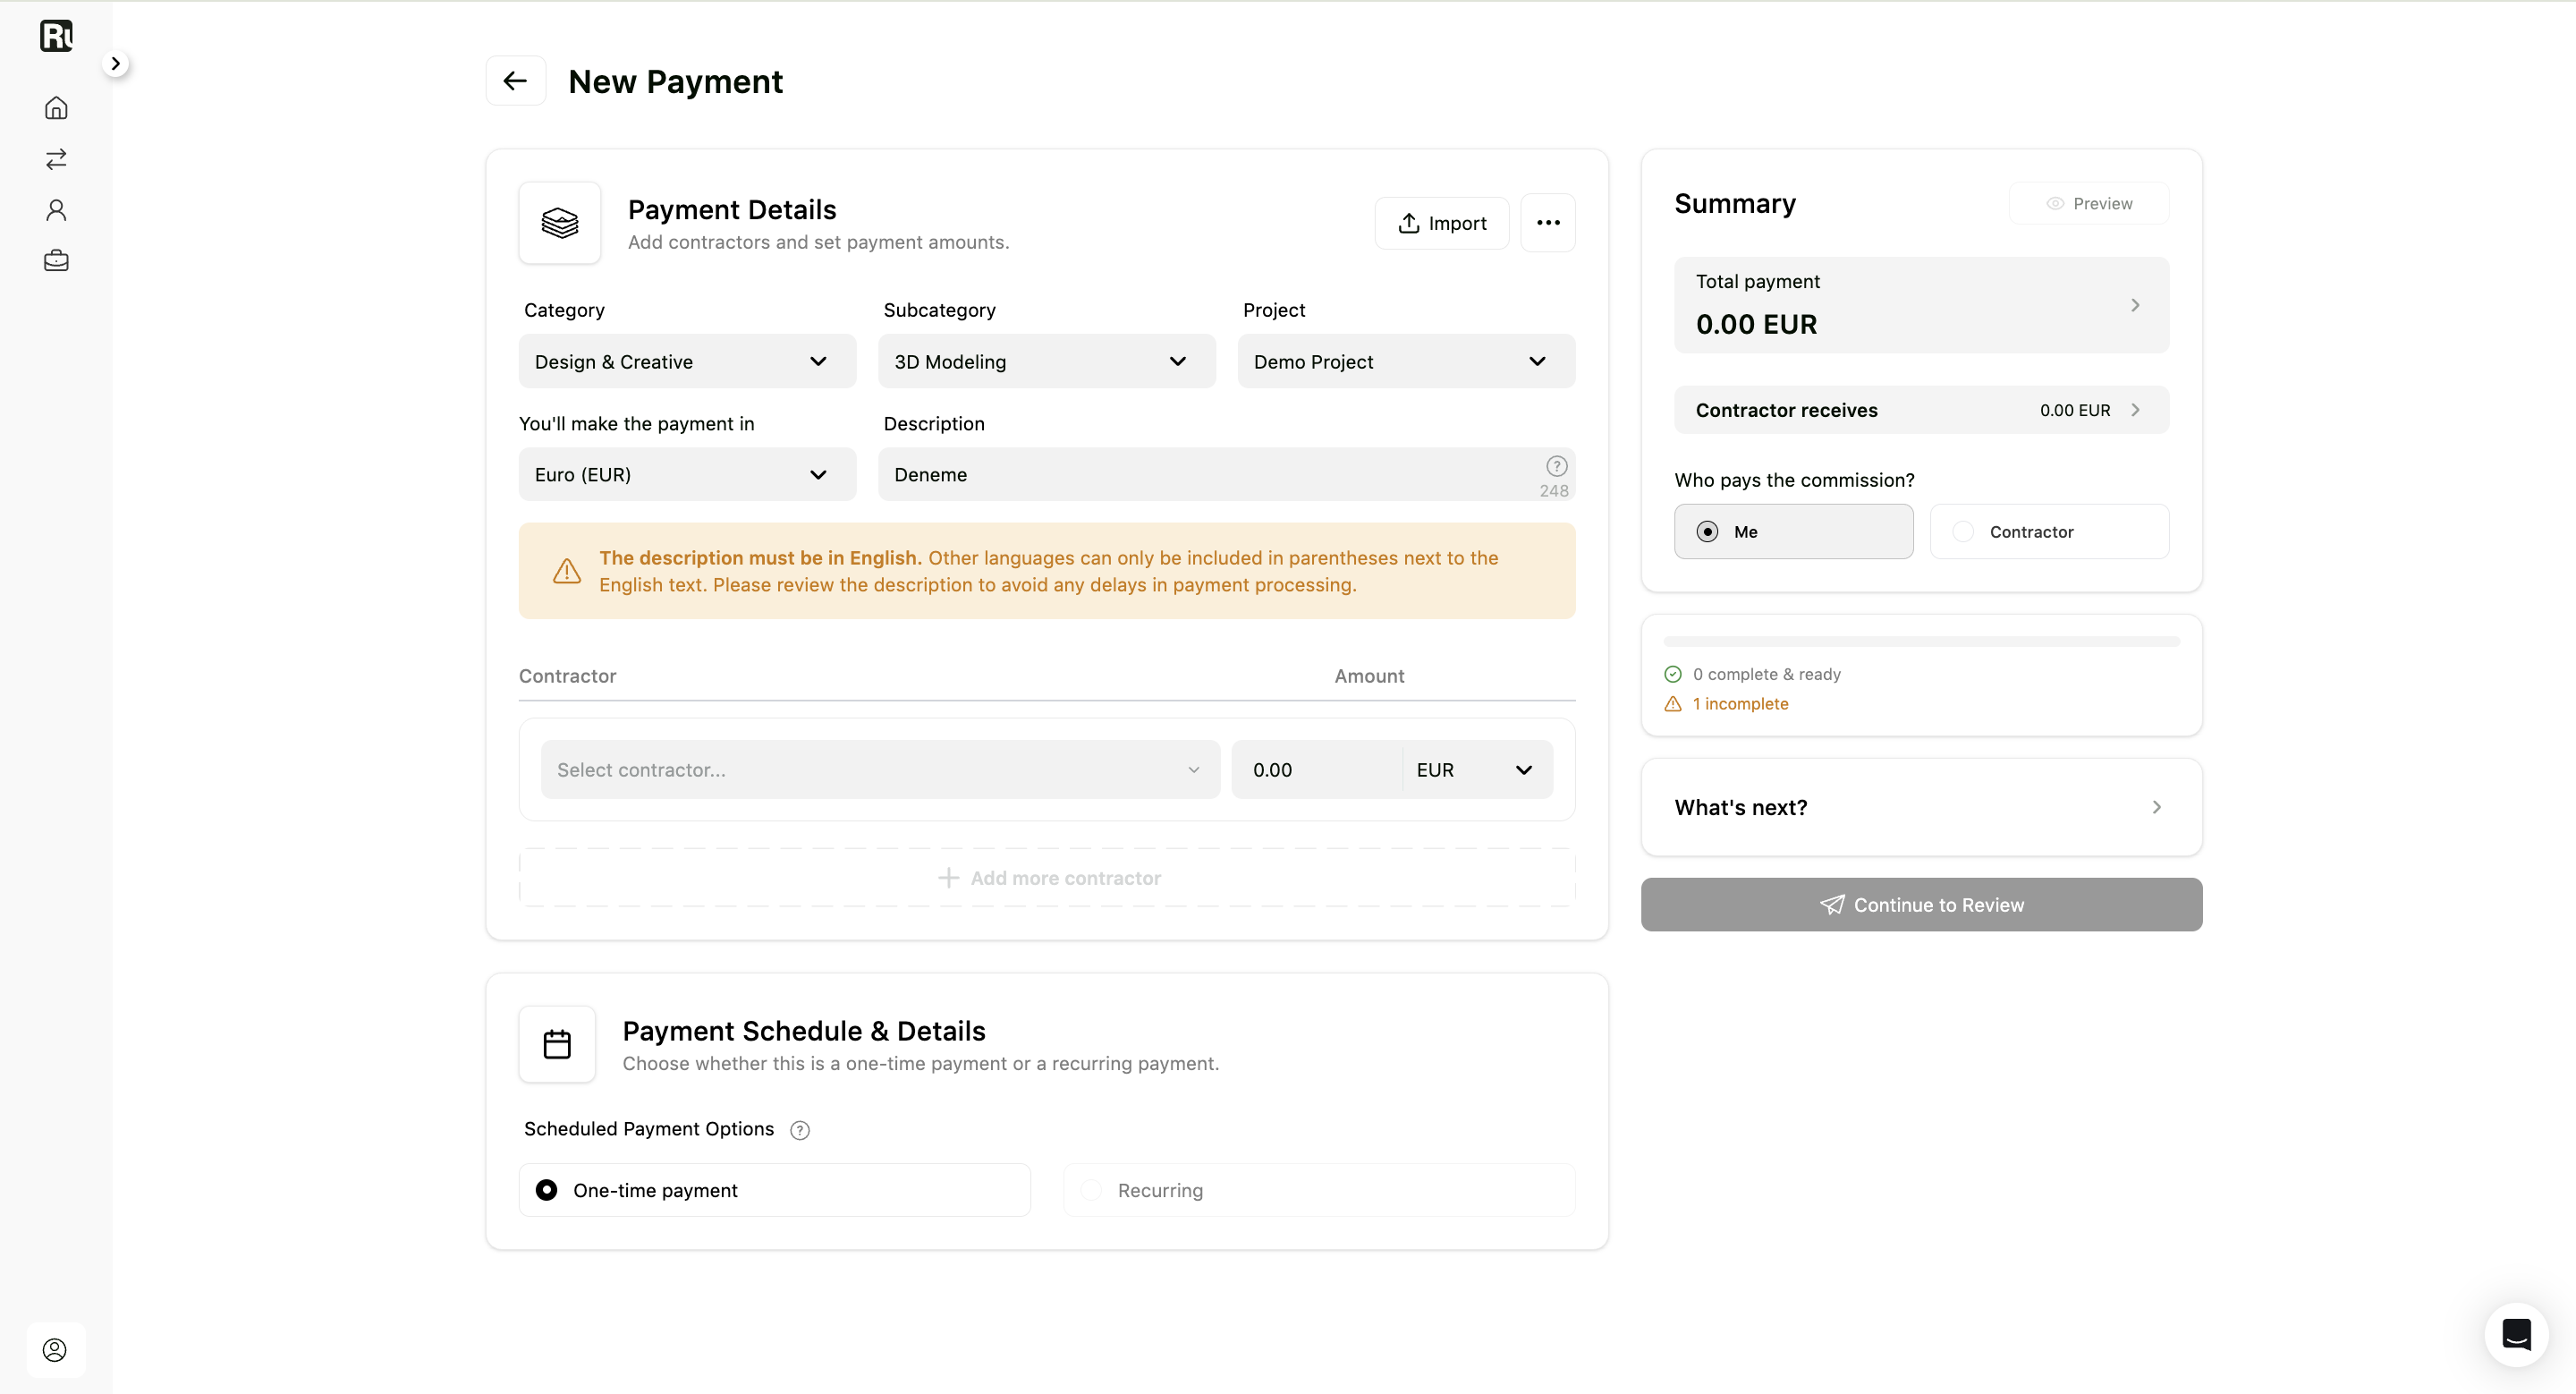Open the account profile icon at sidebar bottom
The height and width of the screenshot is (1394, 2576).
pyautogui.click(x=55, y=1350)
